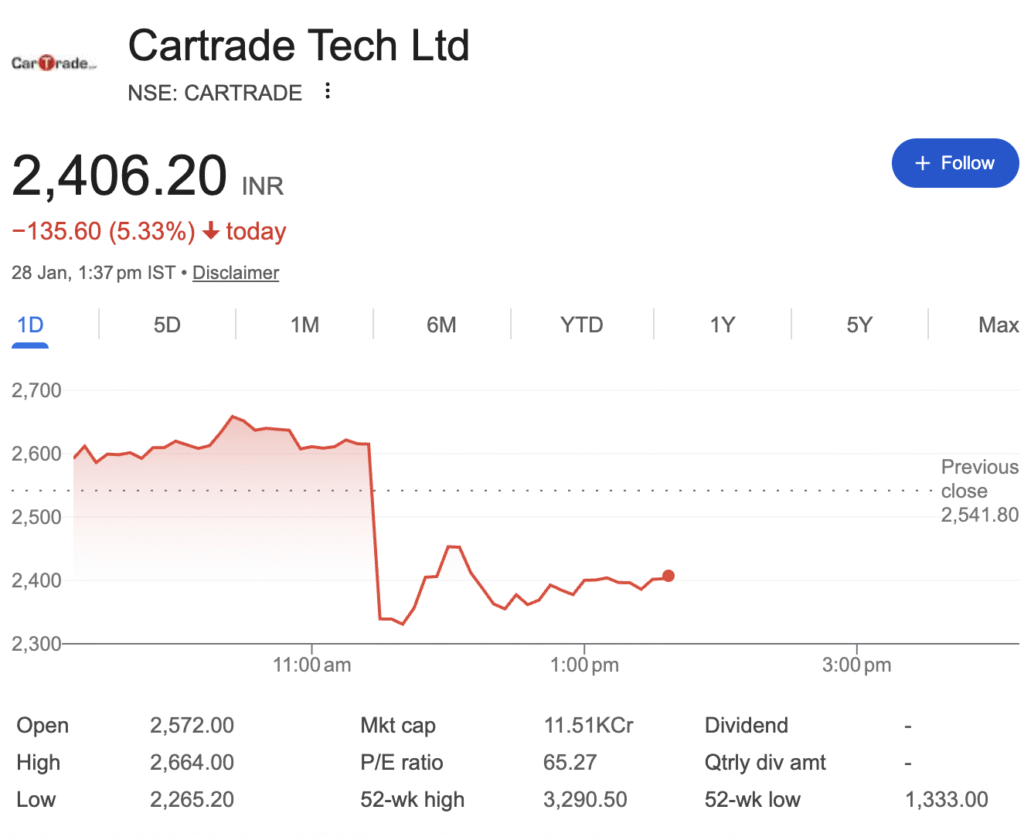Image resolution: width=1024 pixels, height=837 pixels.
Task: Click the 52-wk high value
Action: point(584,800)
